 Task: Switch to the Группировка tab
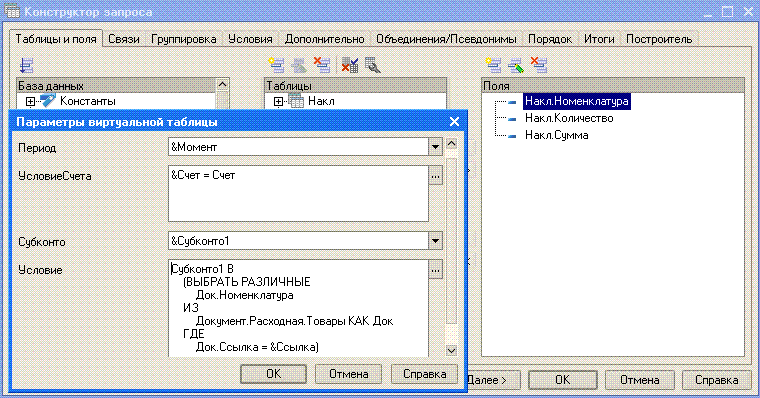click(184, 39)
